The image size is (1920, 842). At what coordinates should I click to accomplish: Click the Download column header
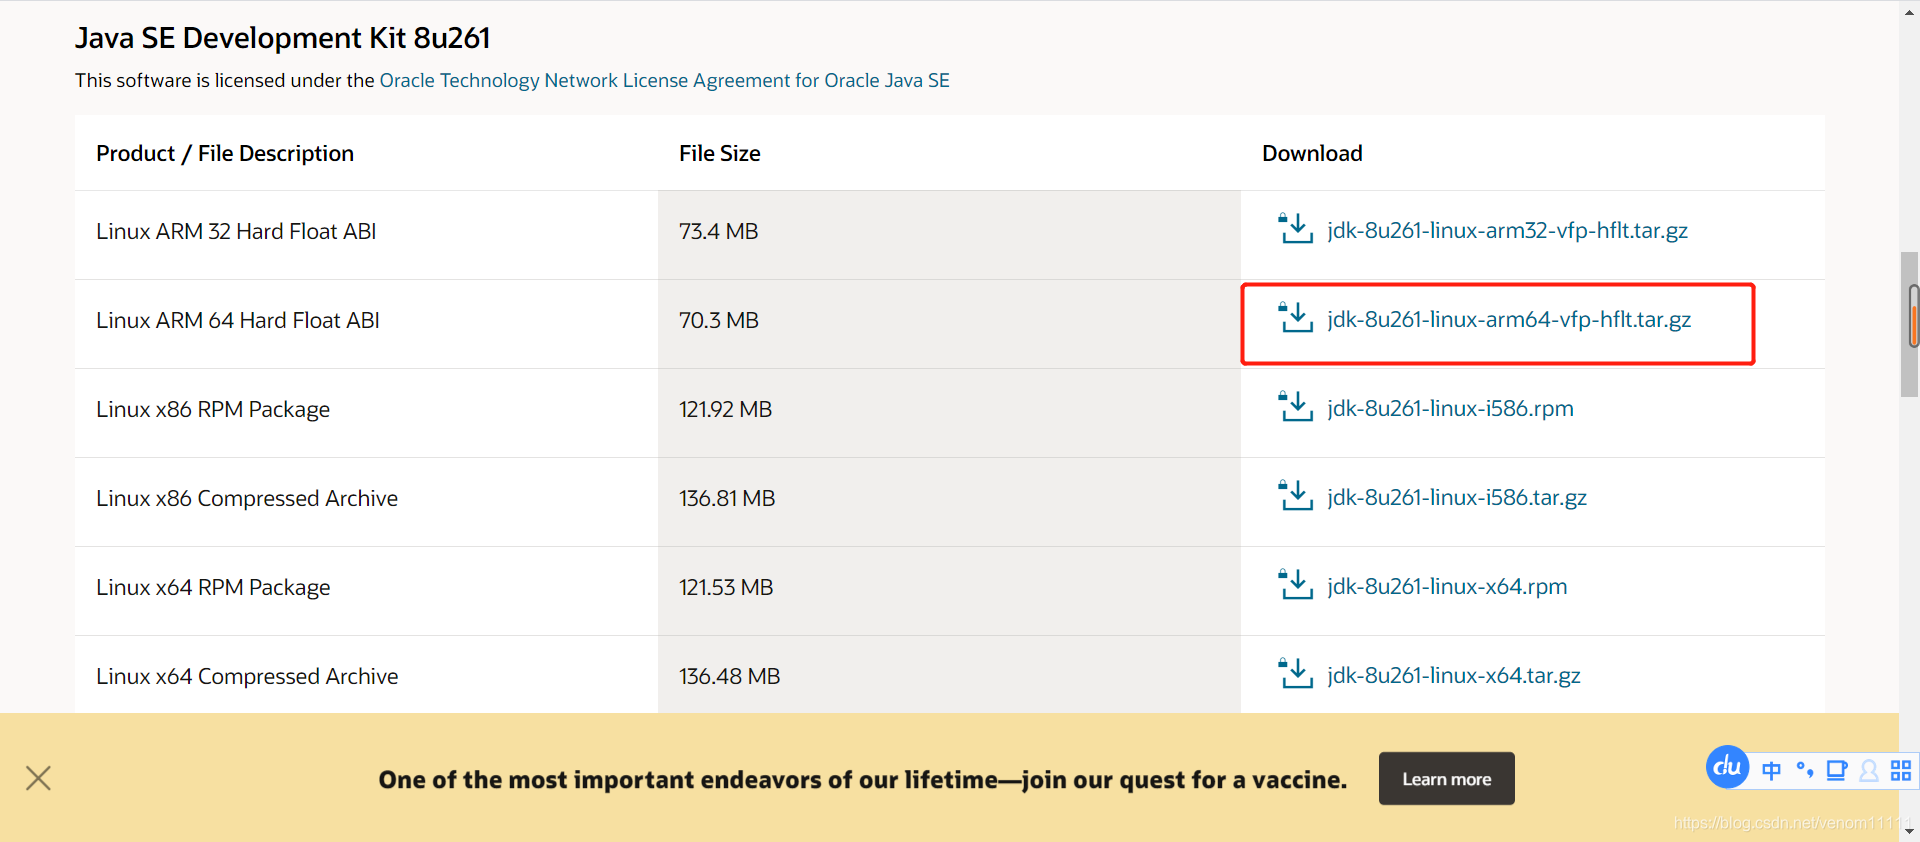1312,153
